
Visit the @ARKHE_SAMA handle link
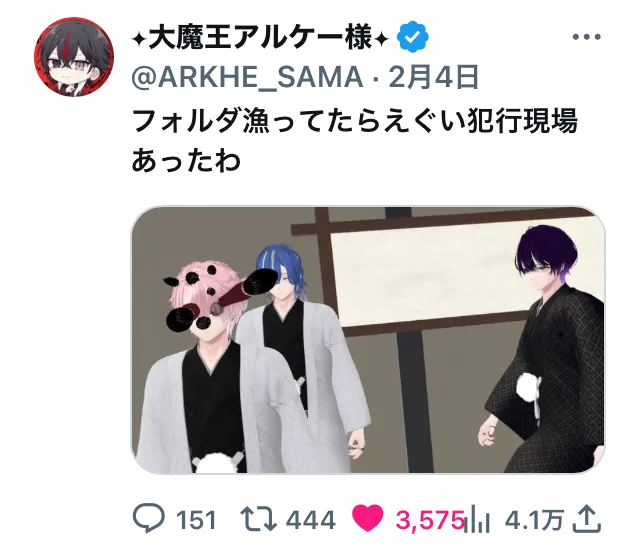[247, 77]
